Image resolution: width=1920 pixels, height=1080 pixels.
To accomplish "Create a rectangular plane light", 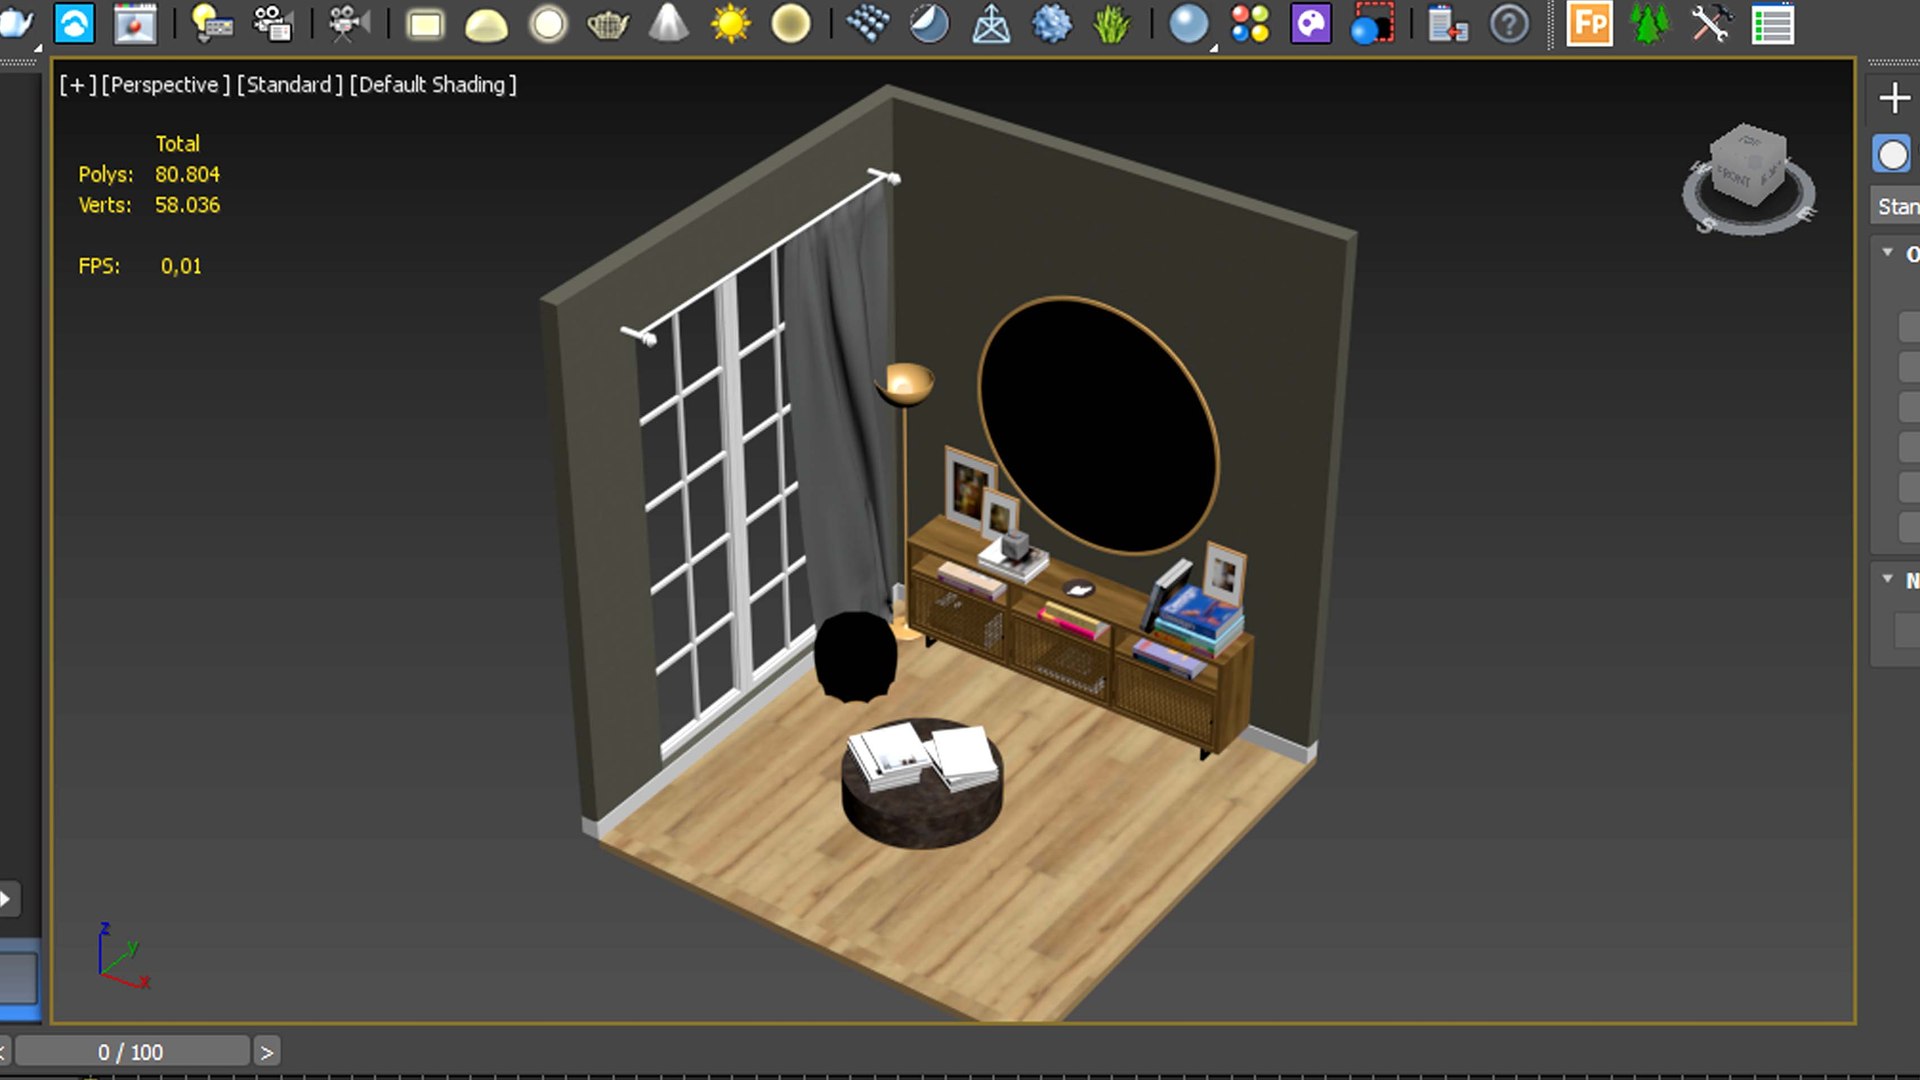I will point(425,24).
